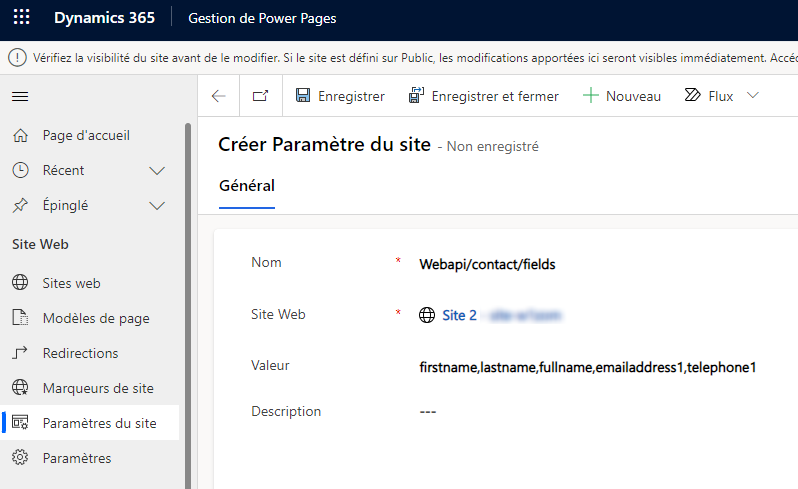Select the Général tab

click(247, 186)
